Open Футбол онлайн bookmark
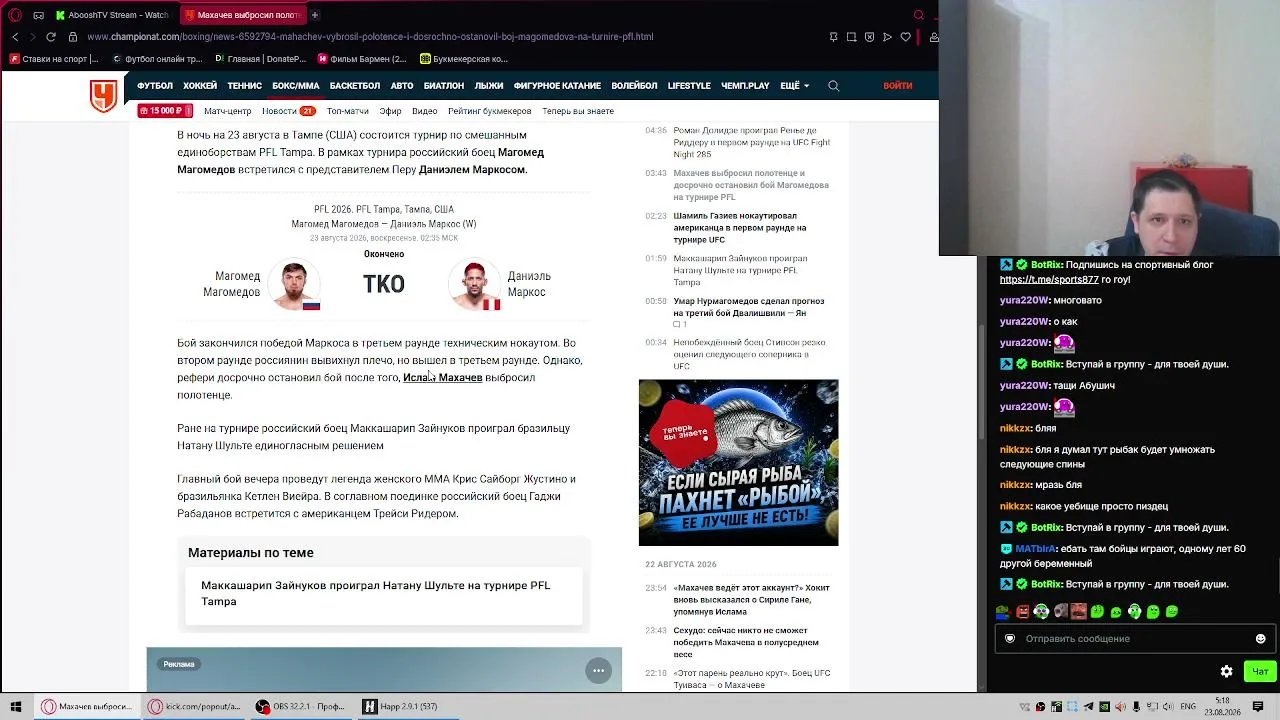 point(160,59)
